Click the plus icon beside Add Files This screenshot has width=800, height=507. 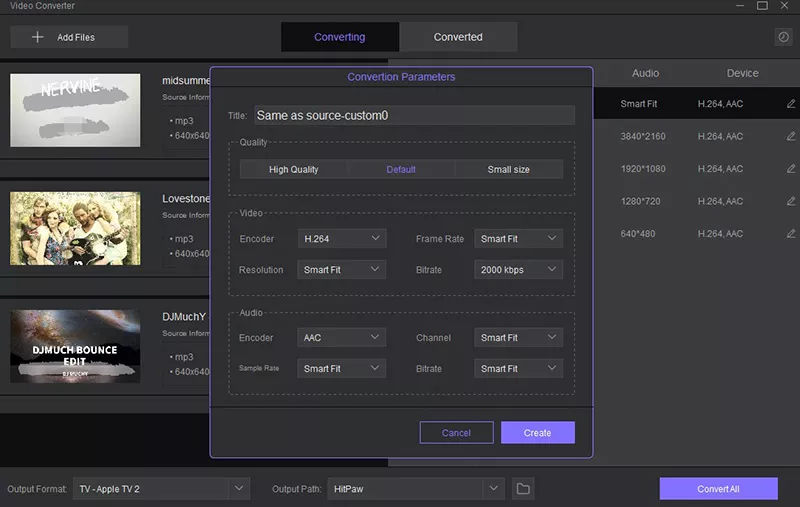37,37
